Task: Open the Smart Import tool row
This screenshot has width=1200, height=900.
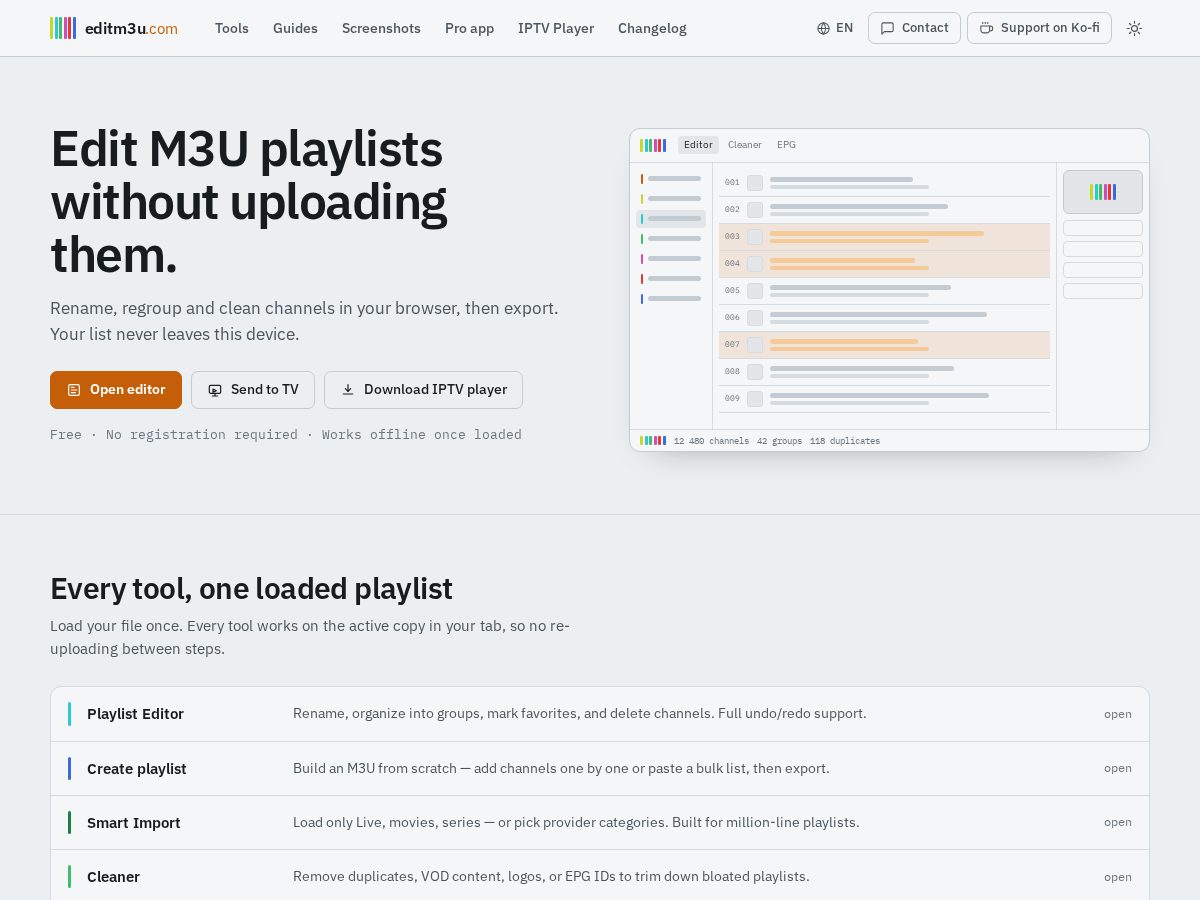Action: click(600, 822)
